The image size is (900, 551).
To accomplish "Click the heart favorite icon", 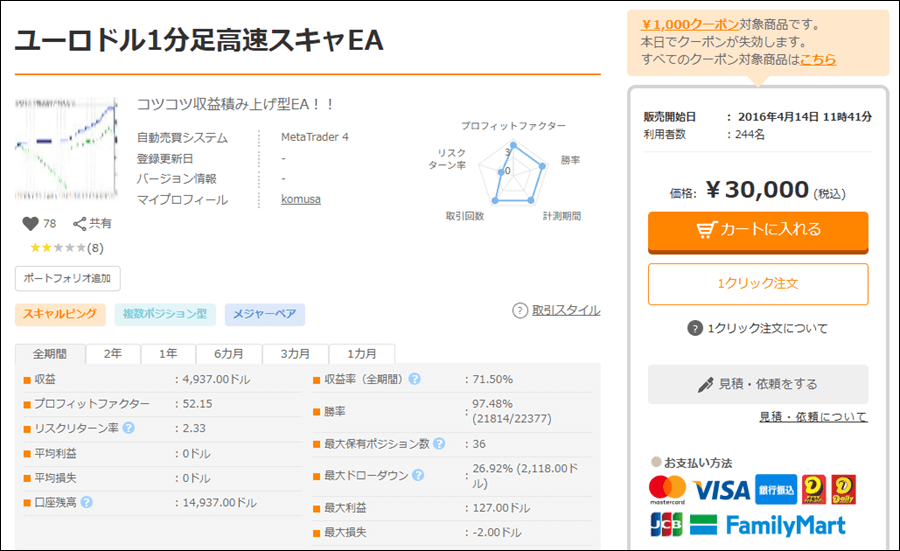I will [x=30, y=224].
